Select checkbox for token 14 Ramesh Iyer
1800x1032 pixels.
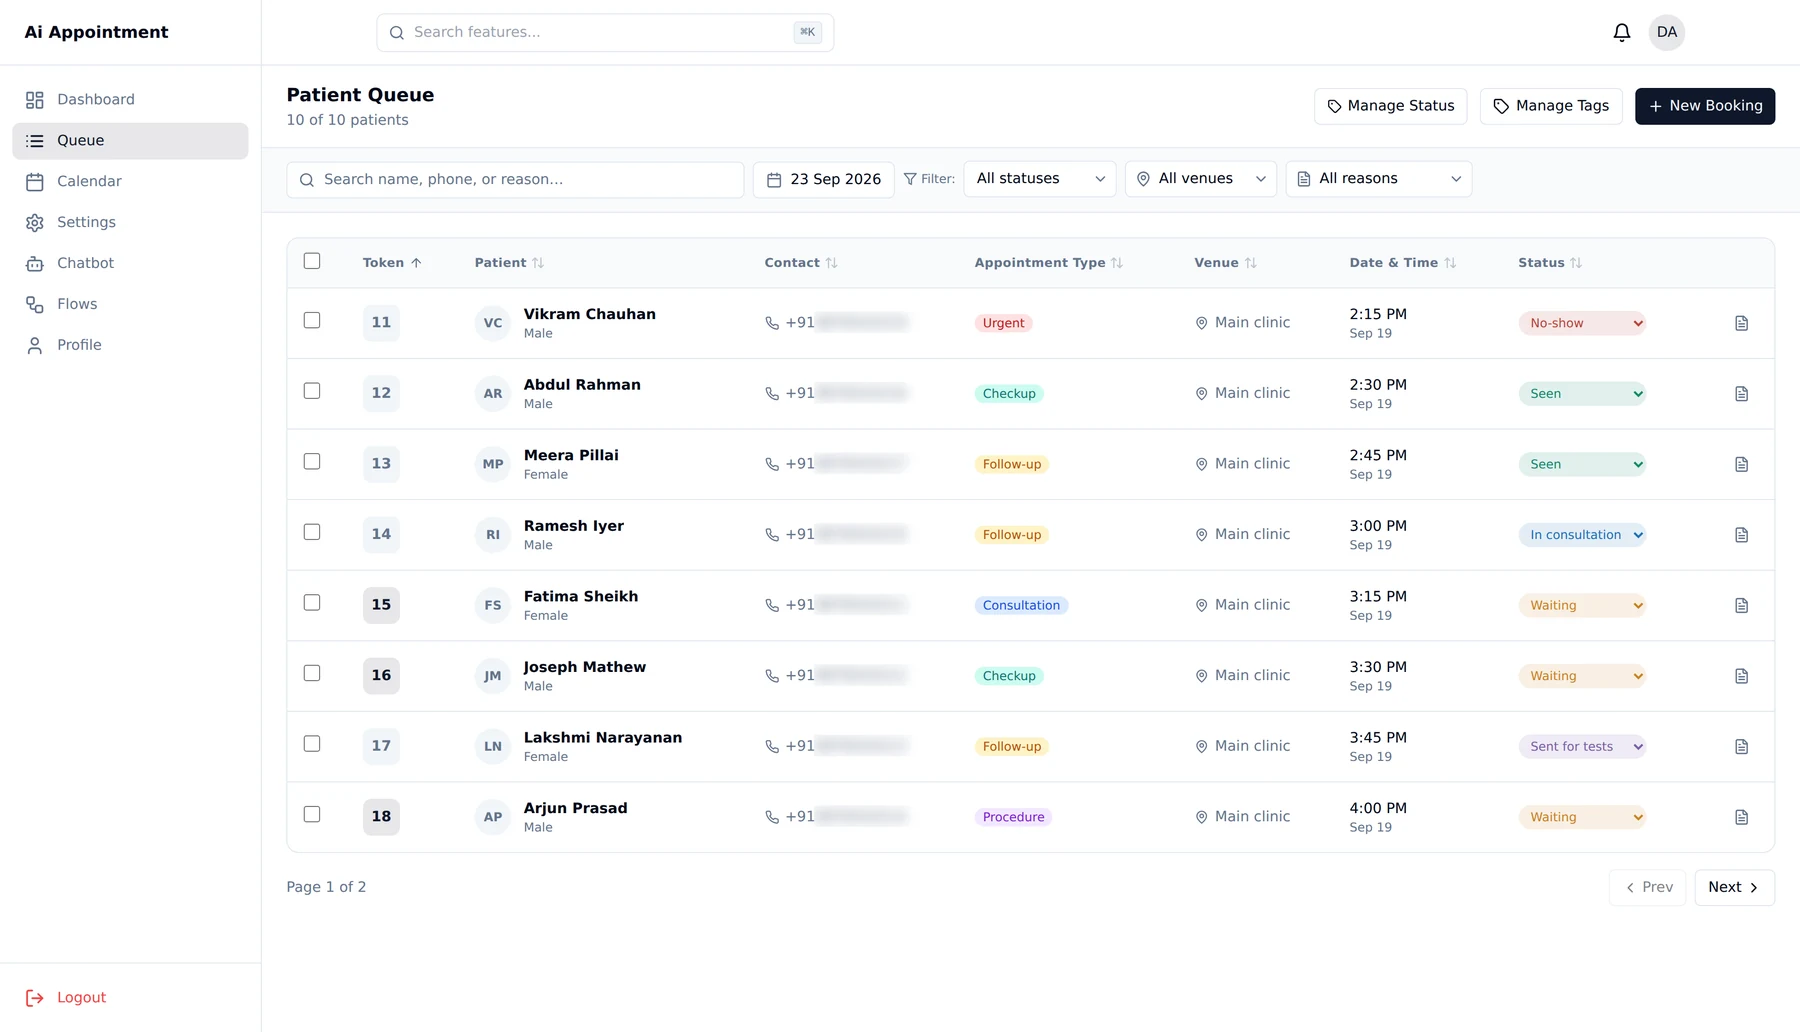coord(312,532)
